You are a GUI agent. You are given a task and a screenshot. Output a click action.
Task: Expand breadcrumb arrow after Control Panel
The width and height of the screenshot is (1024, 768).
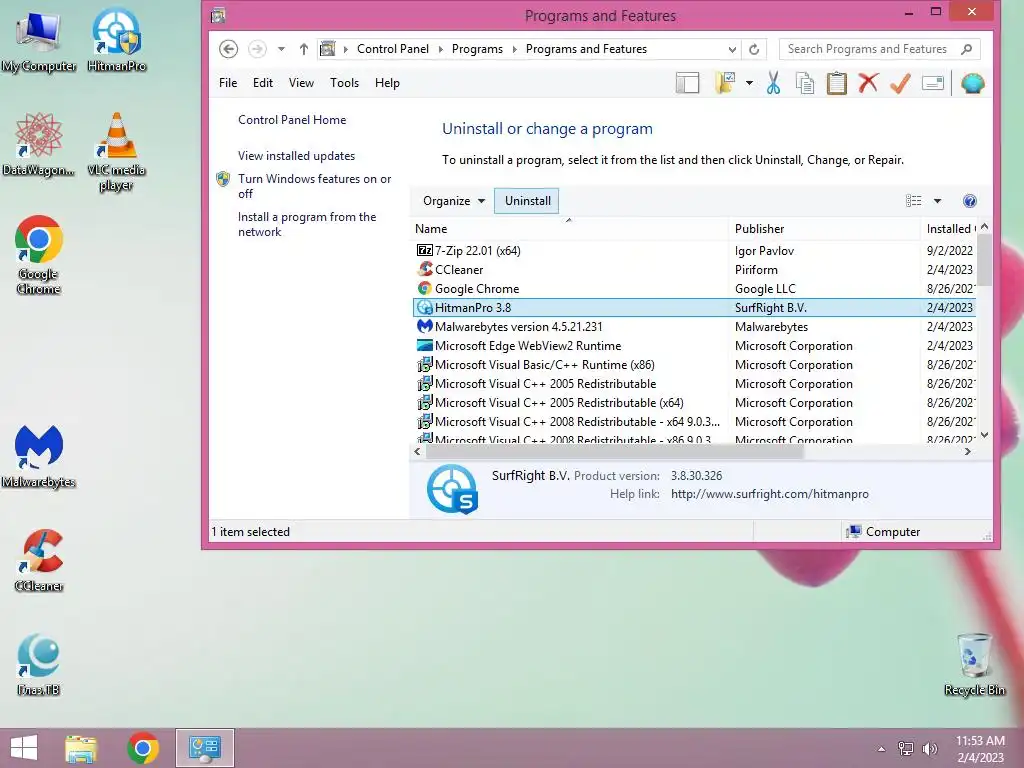point(440,49)
